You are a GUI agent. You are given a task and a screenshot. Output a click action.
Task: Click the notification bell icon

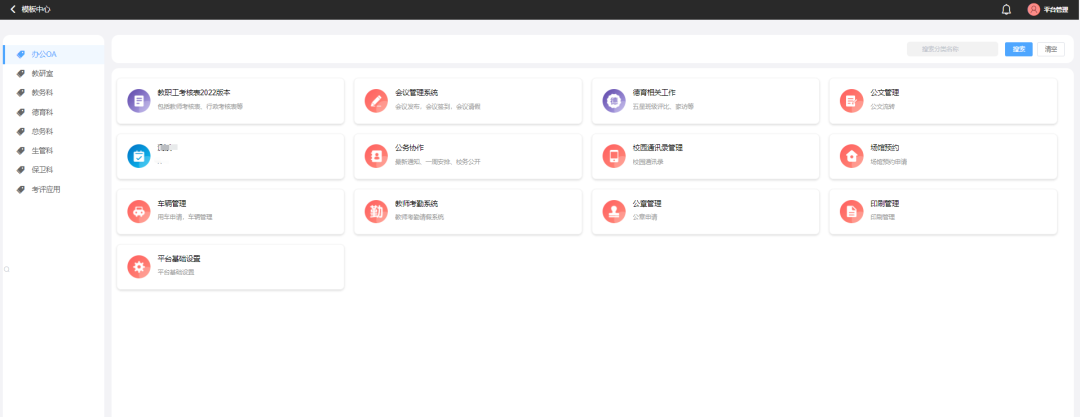1006,9
